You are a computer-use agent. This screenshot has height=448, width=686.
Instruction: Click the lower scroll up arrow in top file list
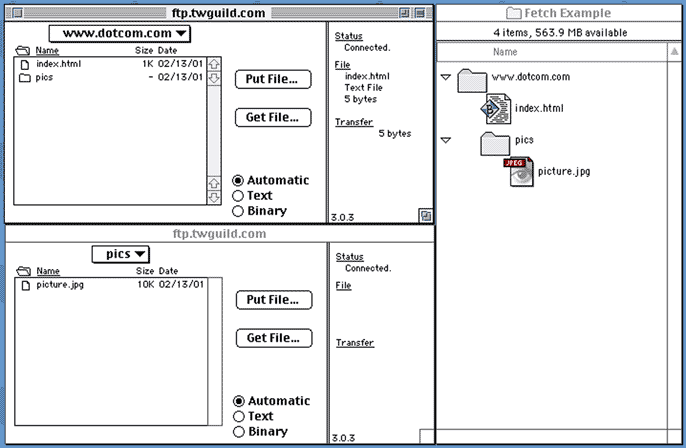point(214,183)
